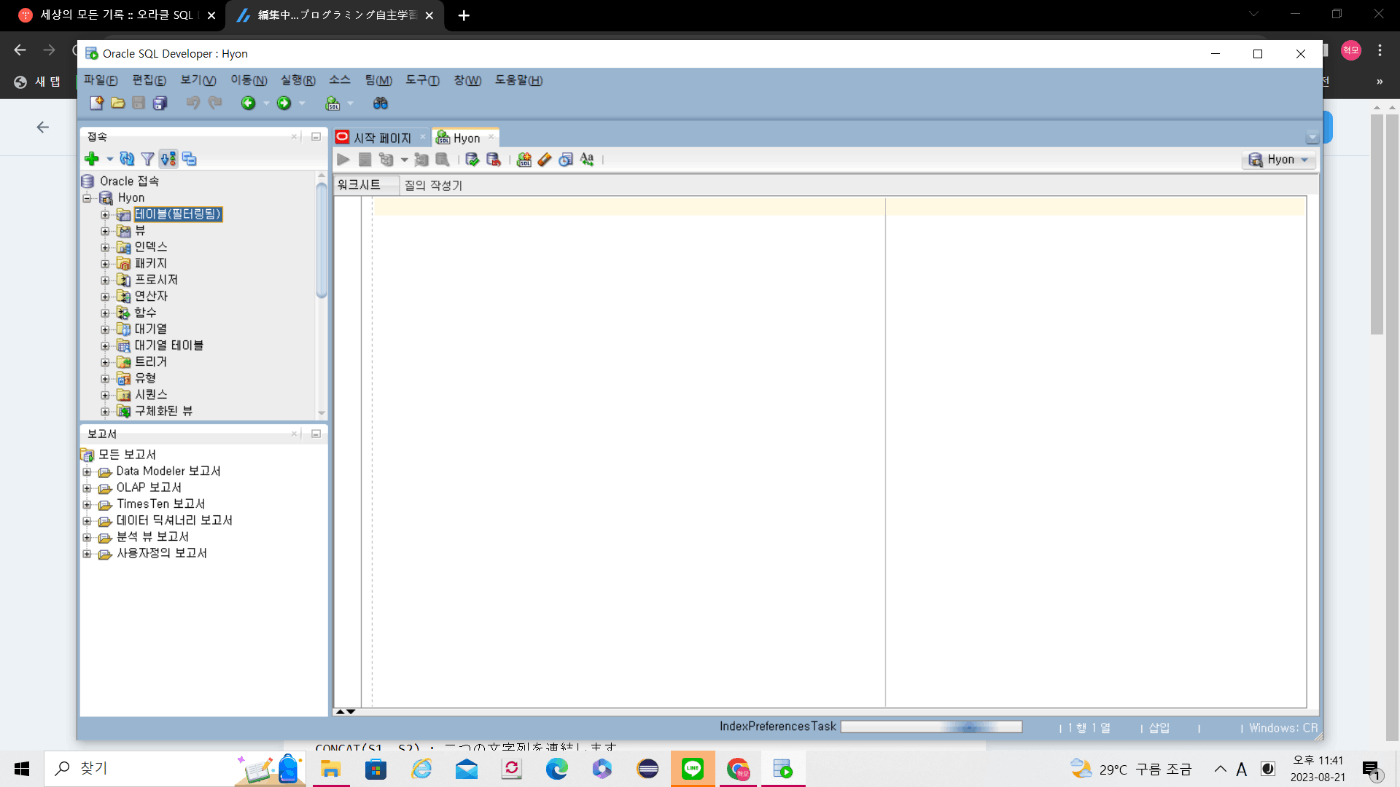Viewport: 1400px width, 787px height.
Task: Click the Run Script icon in worksheet toolbar
Action: pyautogui.click(x=365, y=159)
